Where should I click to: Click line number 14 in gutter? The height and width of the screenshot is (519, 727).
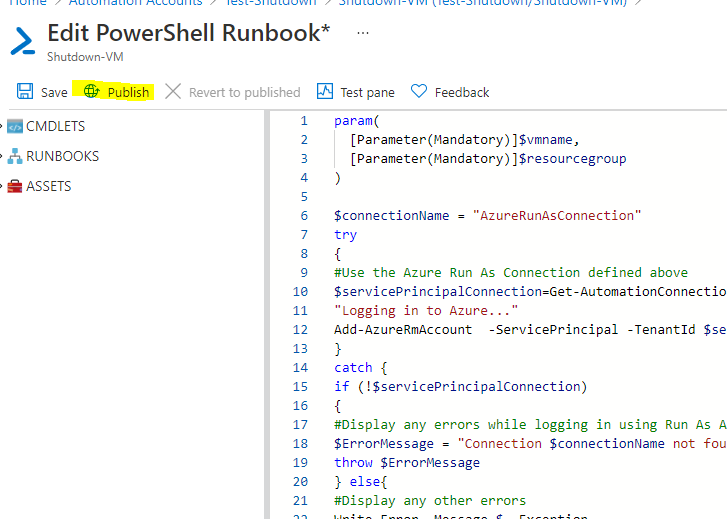(x=300, y=368)
